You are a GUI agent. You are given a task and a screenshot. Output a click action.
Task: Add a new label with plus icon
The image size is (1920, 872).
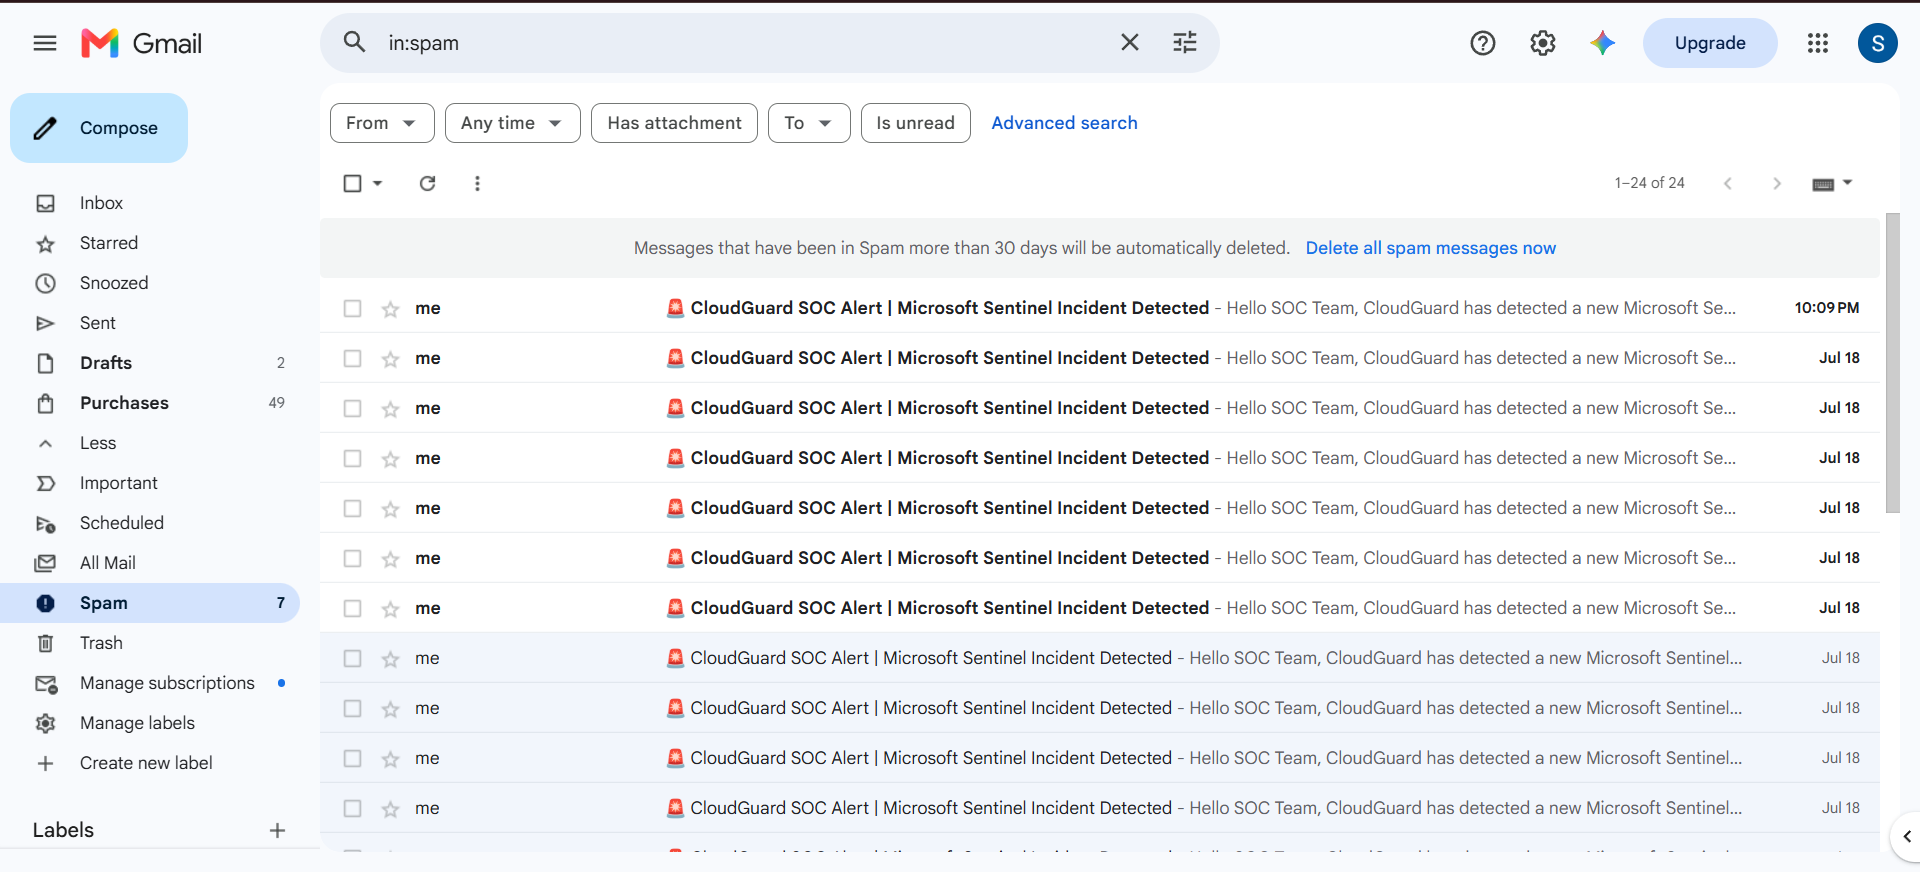pos(277,830)
